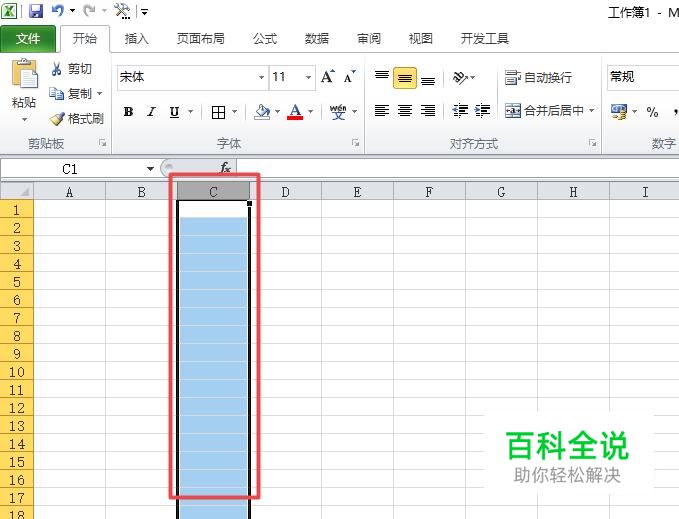
Task: Expand the fill color dropdown arrow
Action: (278, 112)
